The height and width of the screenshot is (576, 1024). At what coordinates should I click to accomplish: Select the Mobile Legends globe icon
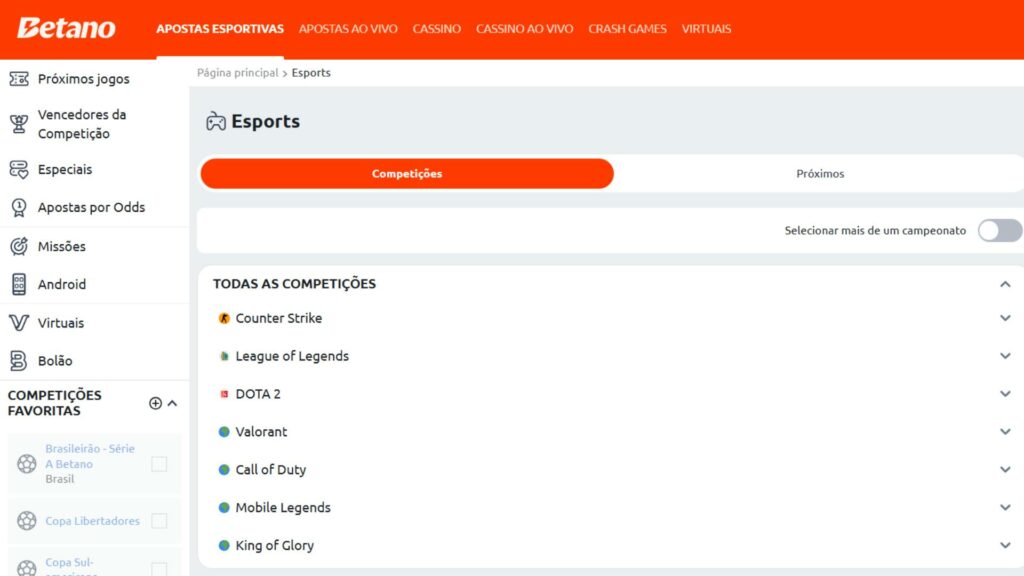click(224, 507)
